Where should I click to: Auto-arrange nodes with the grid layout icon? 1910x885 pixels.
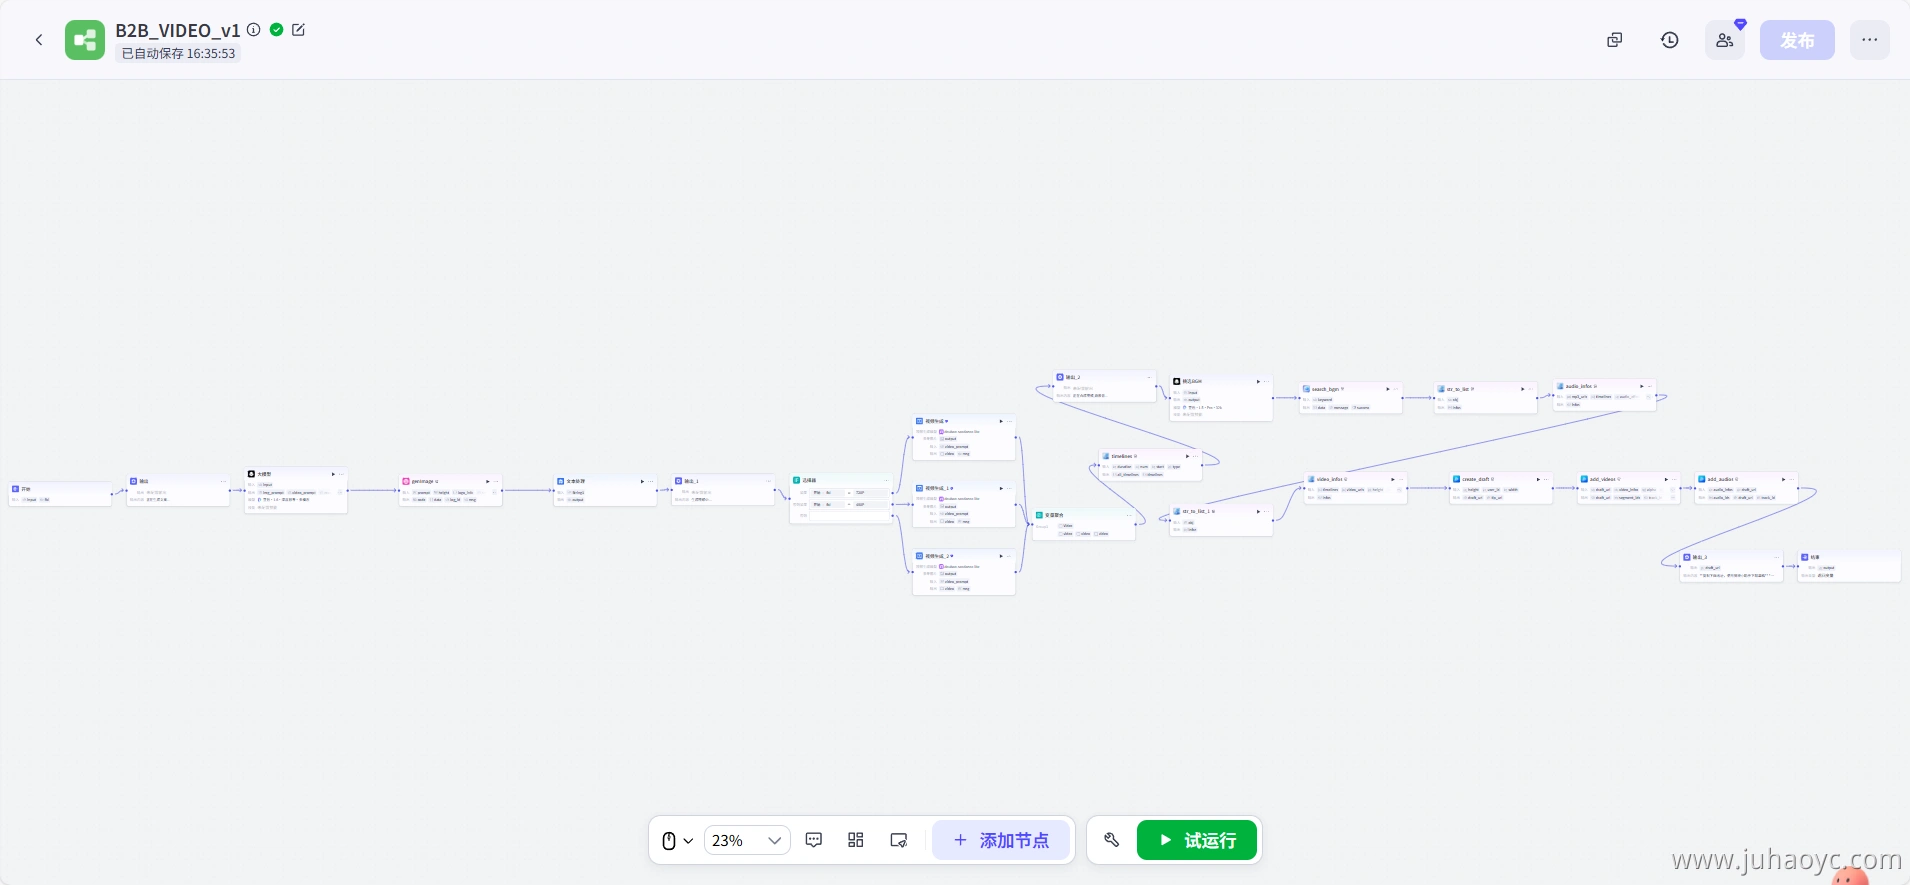[856, 840]
